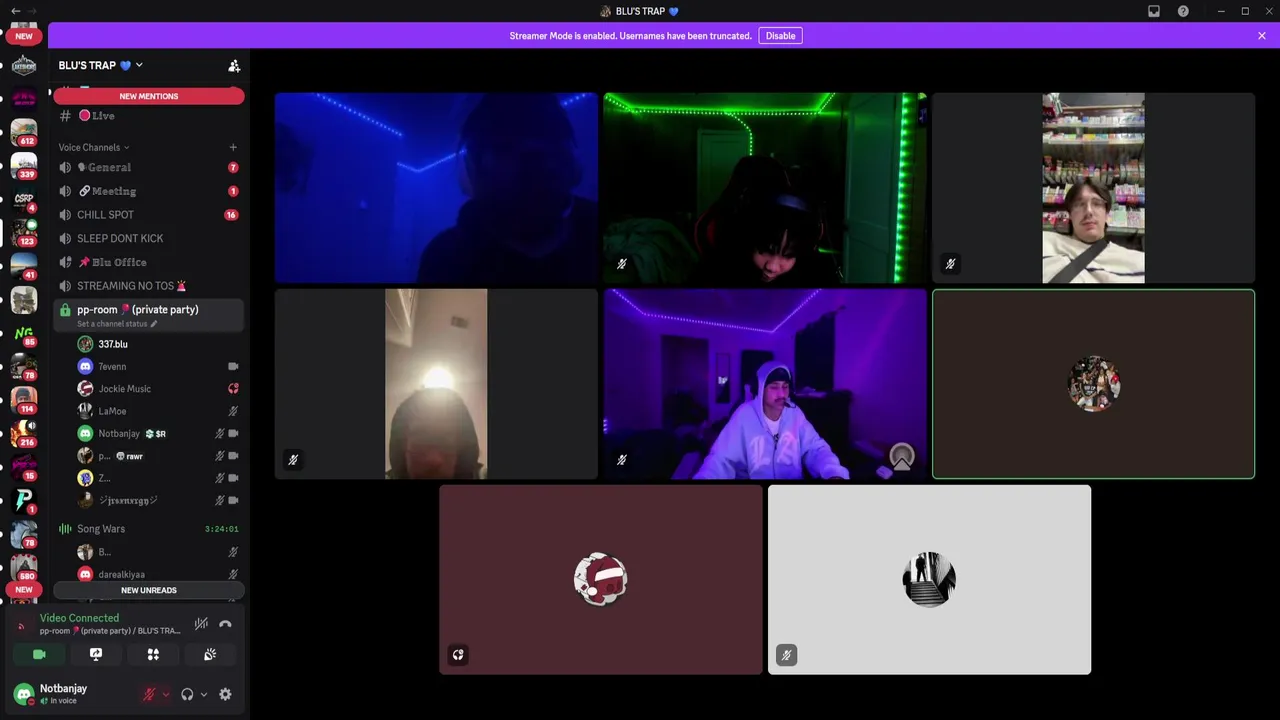Open the soundboard icon
The height and width of the screenshot is (720, 1280).
[x=210, y=654]
